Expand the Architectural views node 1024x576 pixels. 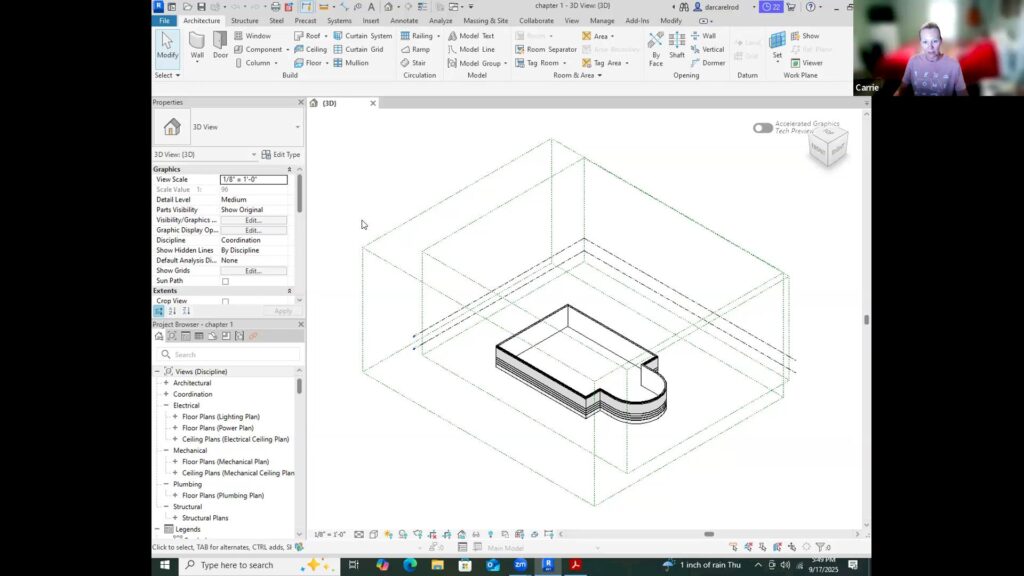pyautogui.click(x=166, y=383)
